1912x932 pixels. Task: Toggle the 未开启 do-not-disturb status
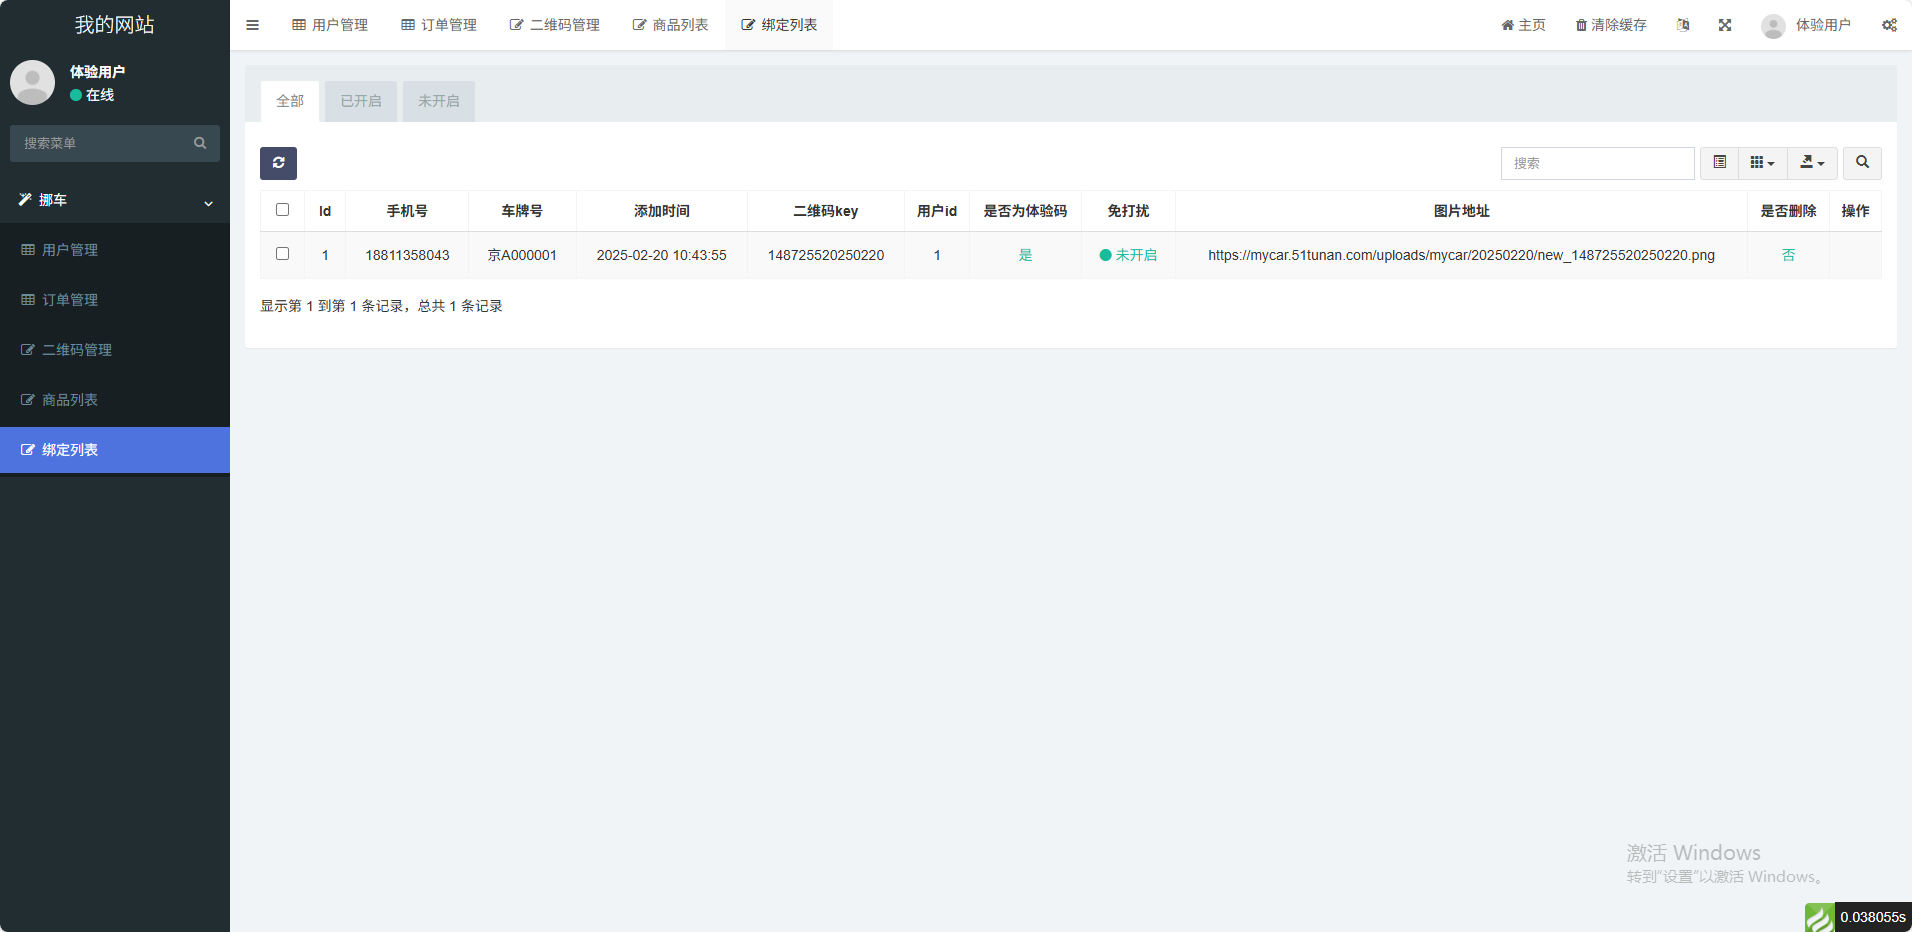1128,255
